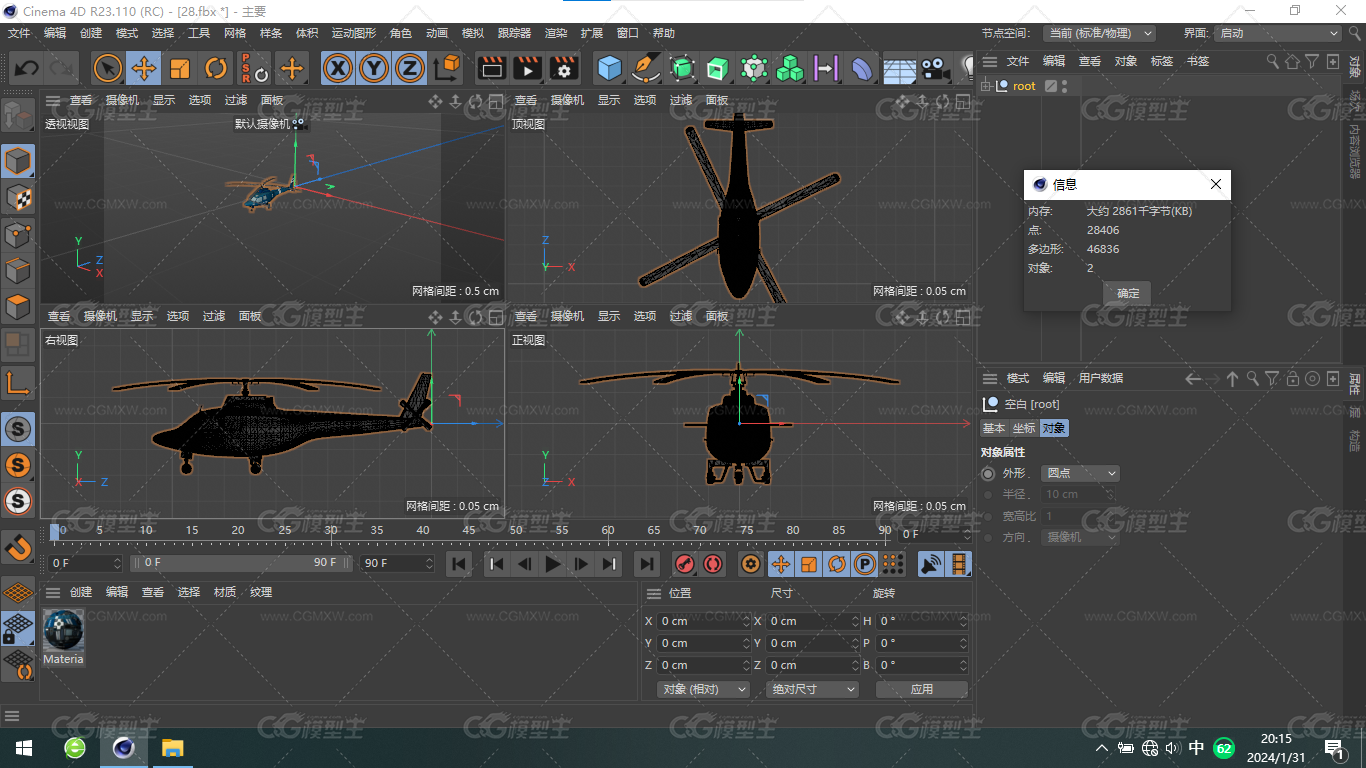This screenshot has height=768, width=1366.
Task: Open the 材质 menu in material manager
Action: tap(225, 592)
